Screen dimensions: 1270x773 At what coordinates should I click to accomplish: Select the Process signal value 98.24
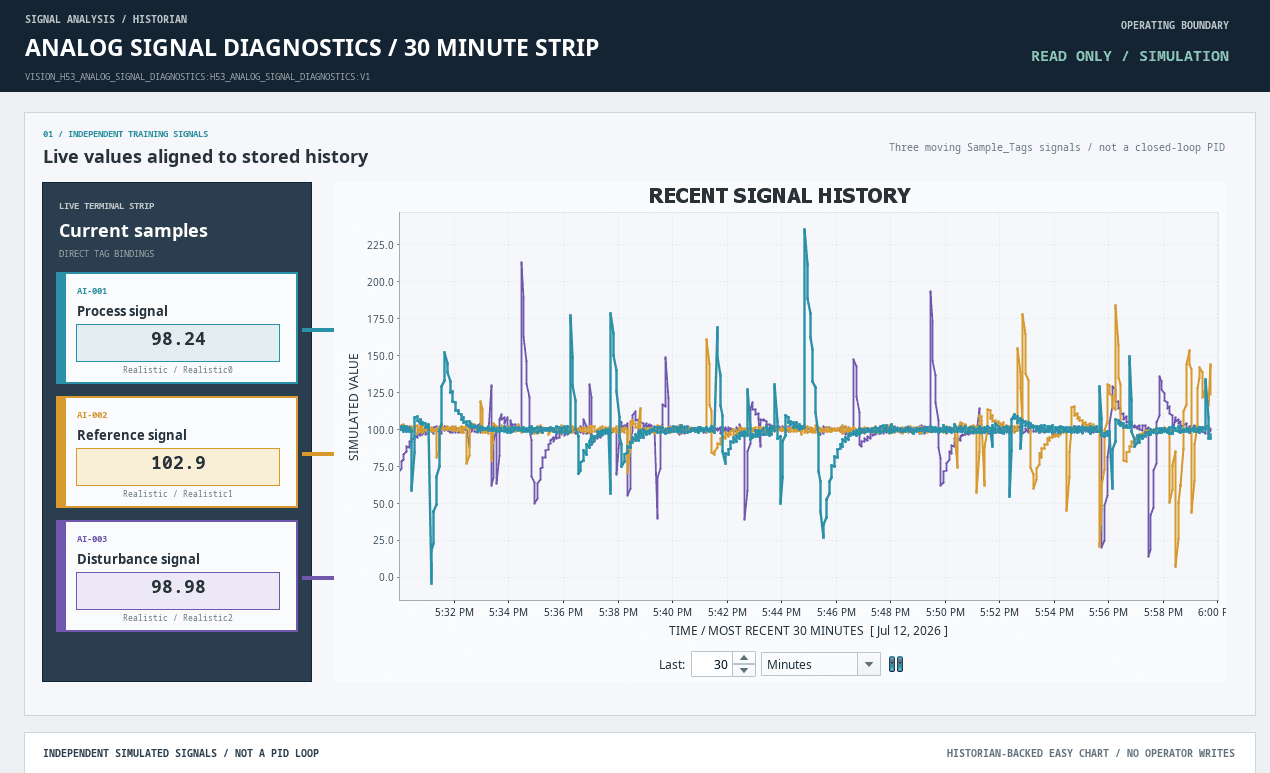point(178,342)
